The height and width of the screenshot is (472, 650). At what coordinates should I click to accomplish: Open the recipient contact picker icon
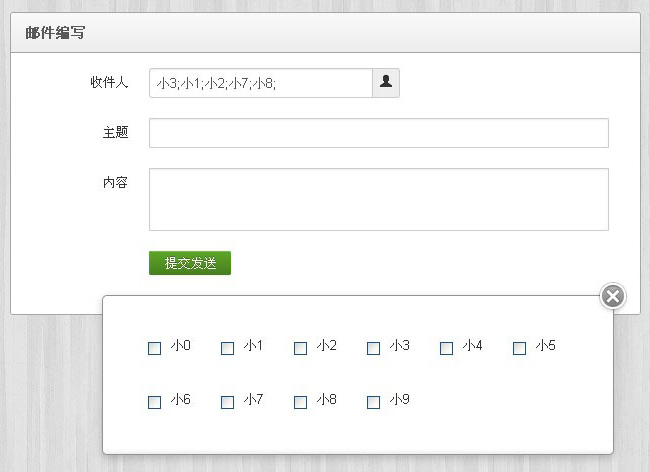point(386,83)
